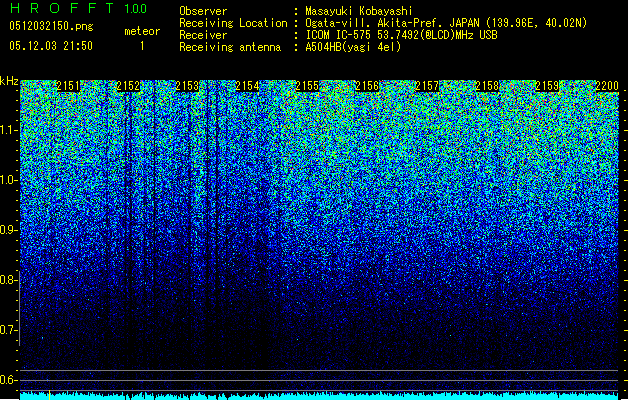Click the 0.8 frequency axis label

[9, 280]
